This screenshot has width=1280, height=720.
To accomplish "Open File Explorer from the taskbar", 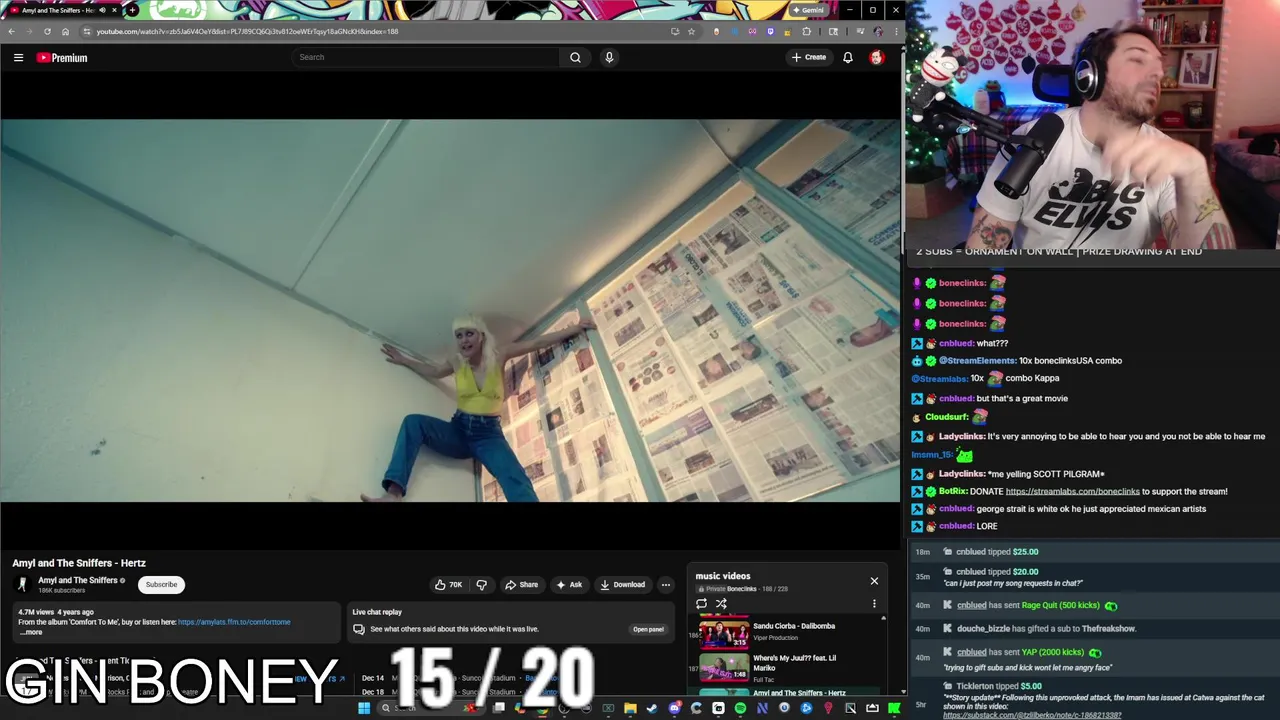I will [630, 708].
